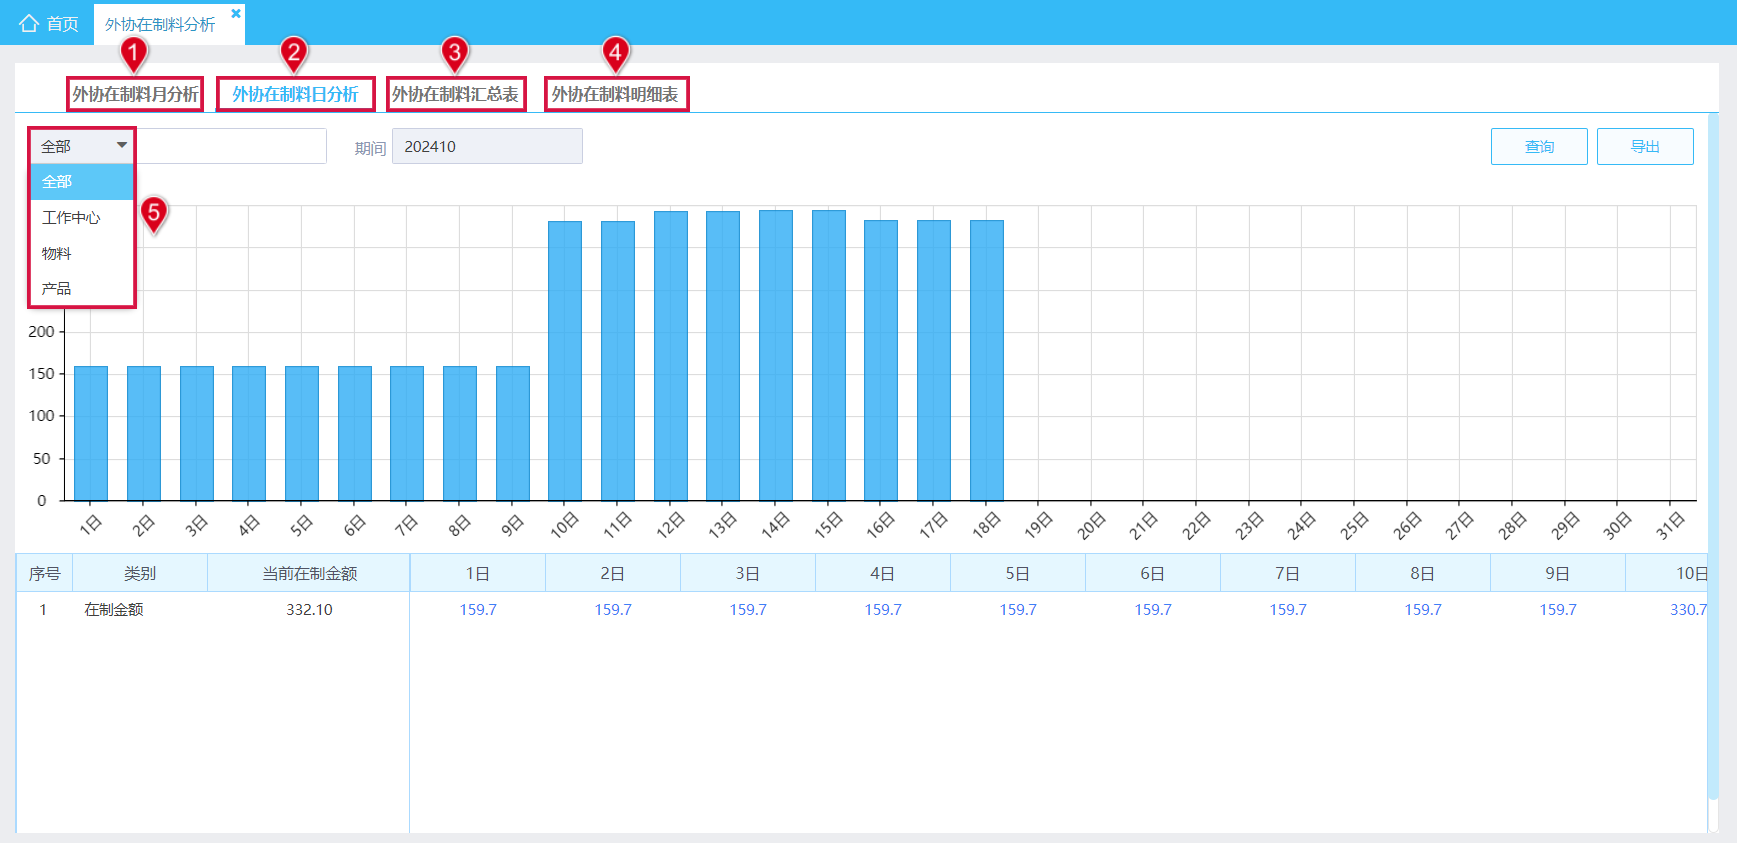1737x843 pixels.
Task: Switch to 外协在制料日分析 tab
Action: pos(295,94)
